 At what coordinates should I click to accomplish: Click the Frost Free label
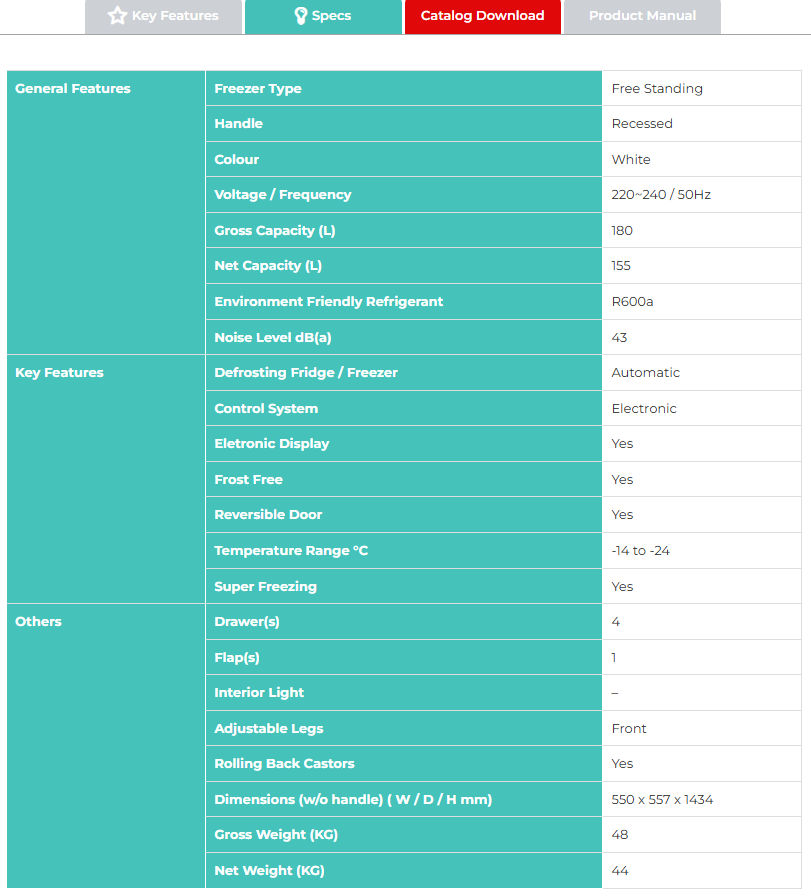click(249, 479)
